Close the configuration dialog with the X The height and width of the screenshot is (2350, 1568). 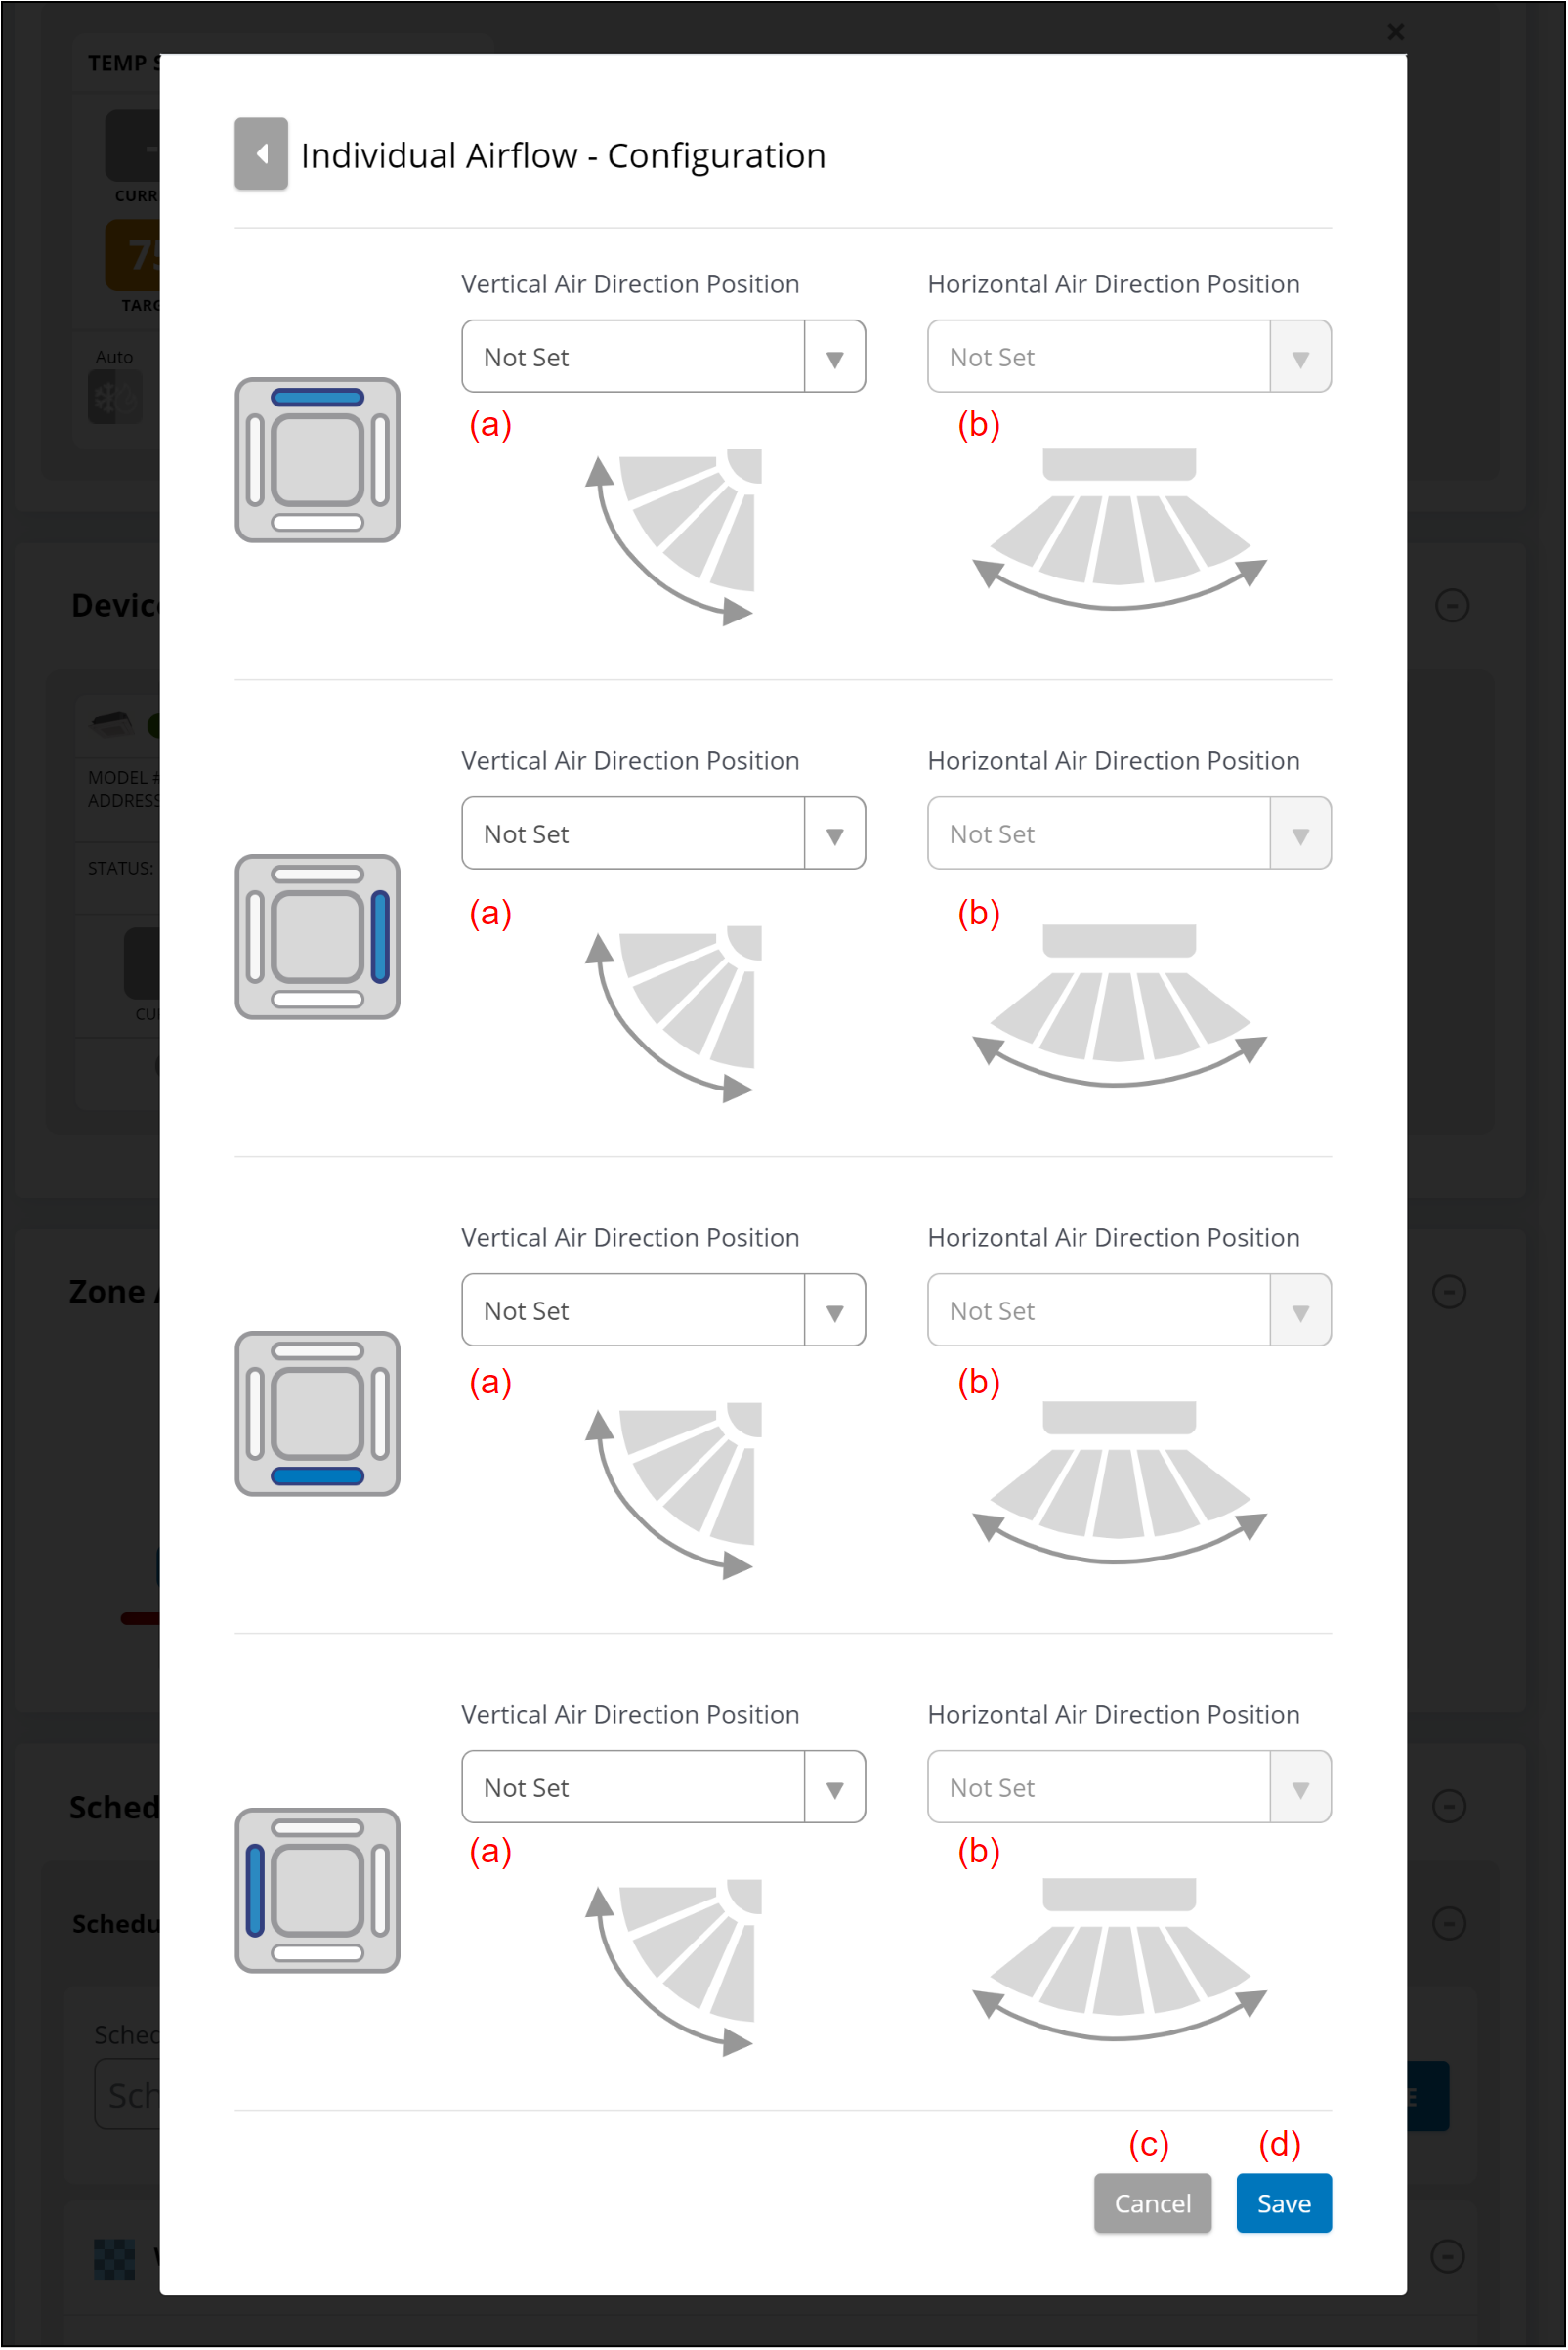(x=1396, y=32)
